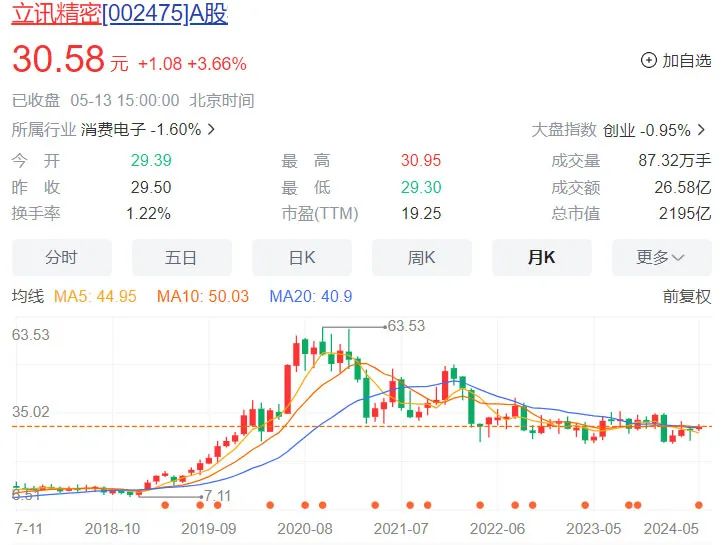
Task: Switch to the 五日 chart tab
Action: pos(181,257)
